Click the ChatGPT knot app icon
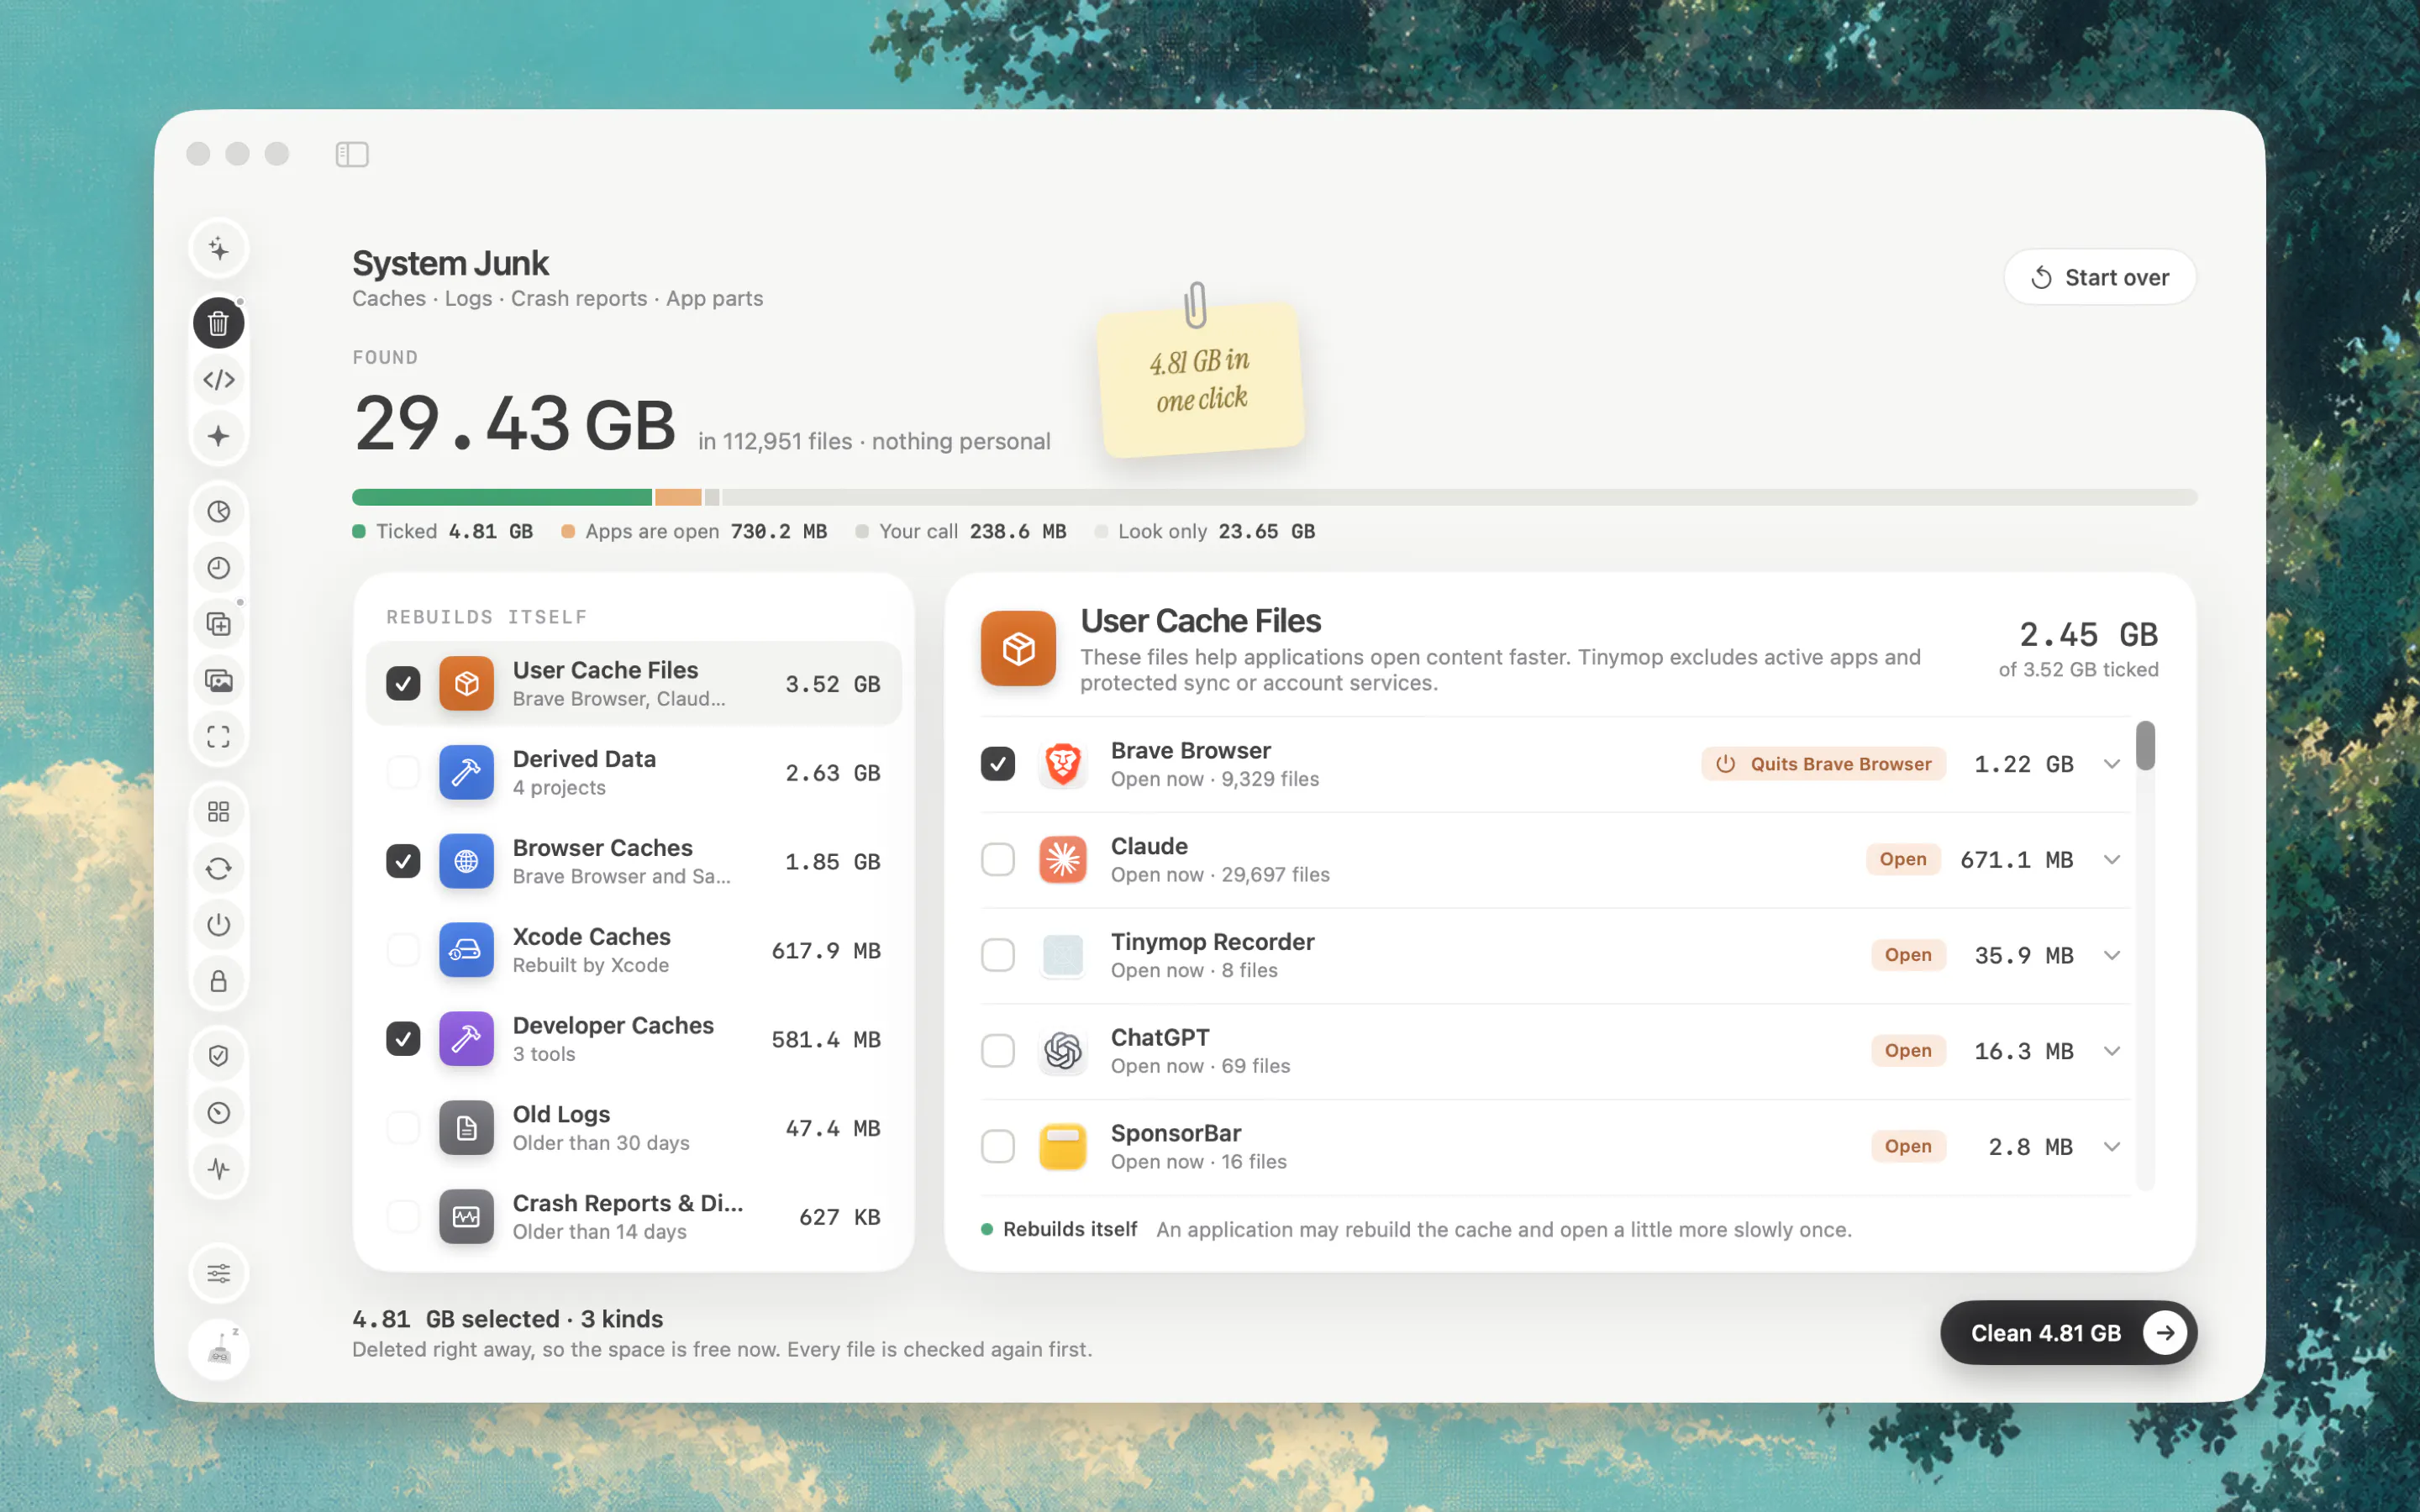The image size is (2420, 1512). (1062, 1051)
